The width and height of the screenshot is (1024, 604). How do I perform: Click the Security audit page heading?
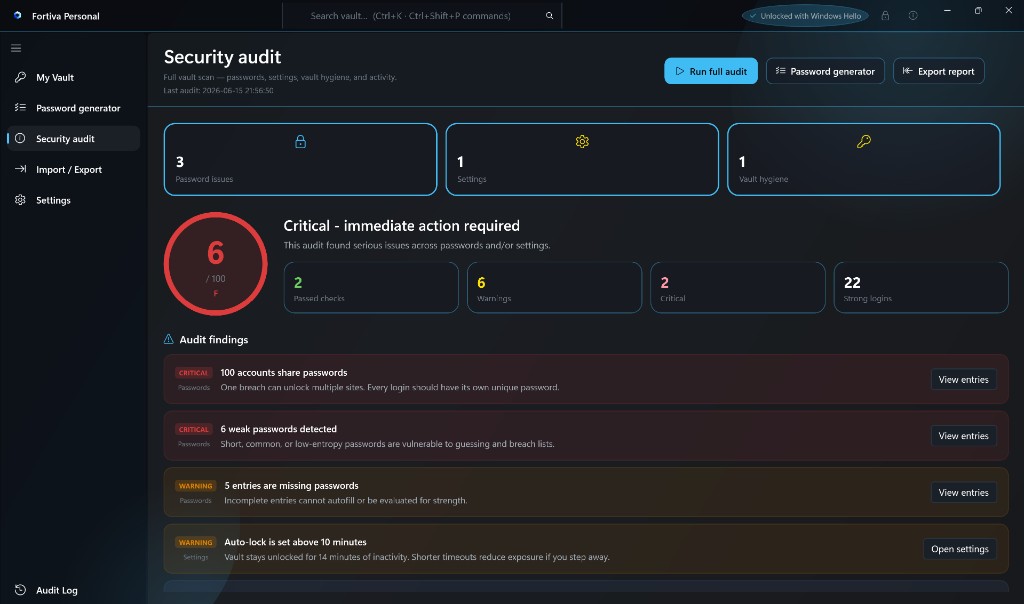[222, 57]
